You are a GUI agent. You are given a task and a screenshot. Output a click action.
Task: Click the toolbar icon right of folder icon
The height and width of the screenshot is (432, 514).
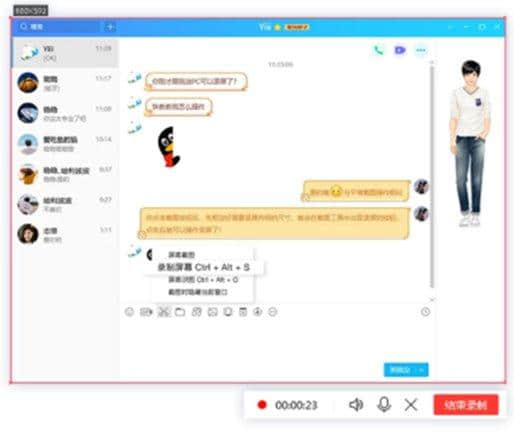click(197, 312)
